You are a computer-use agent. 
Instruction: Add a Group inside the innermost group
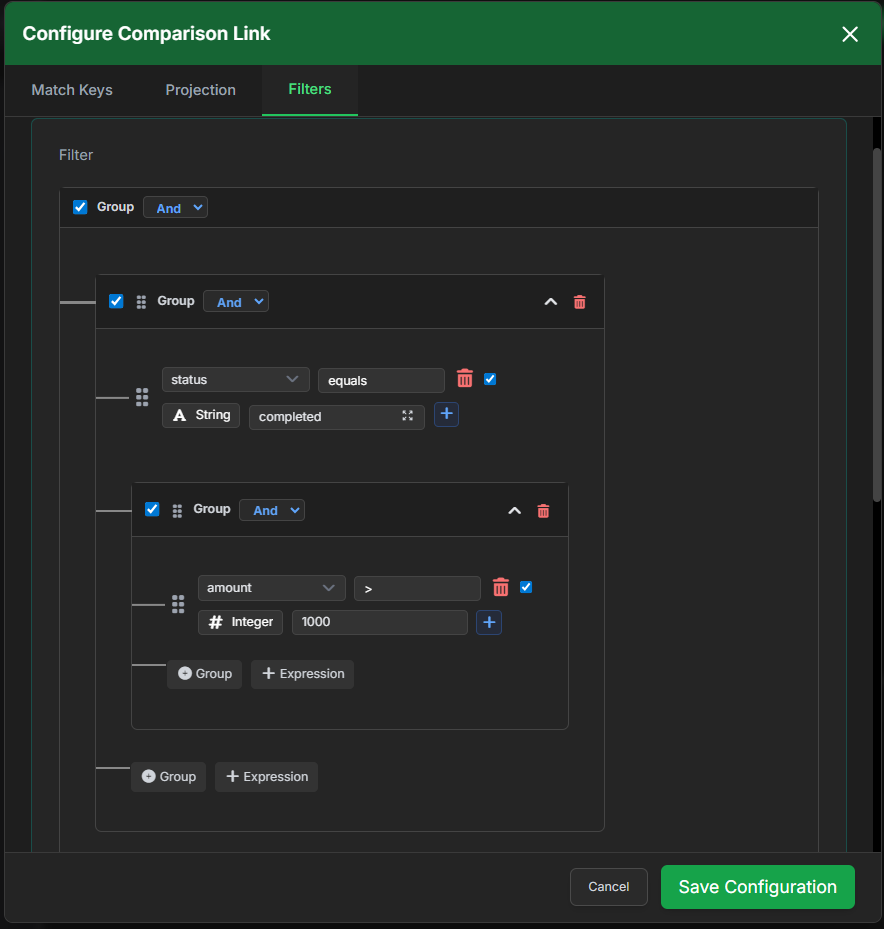tap(204, 674)
